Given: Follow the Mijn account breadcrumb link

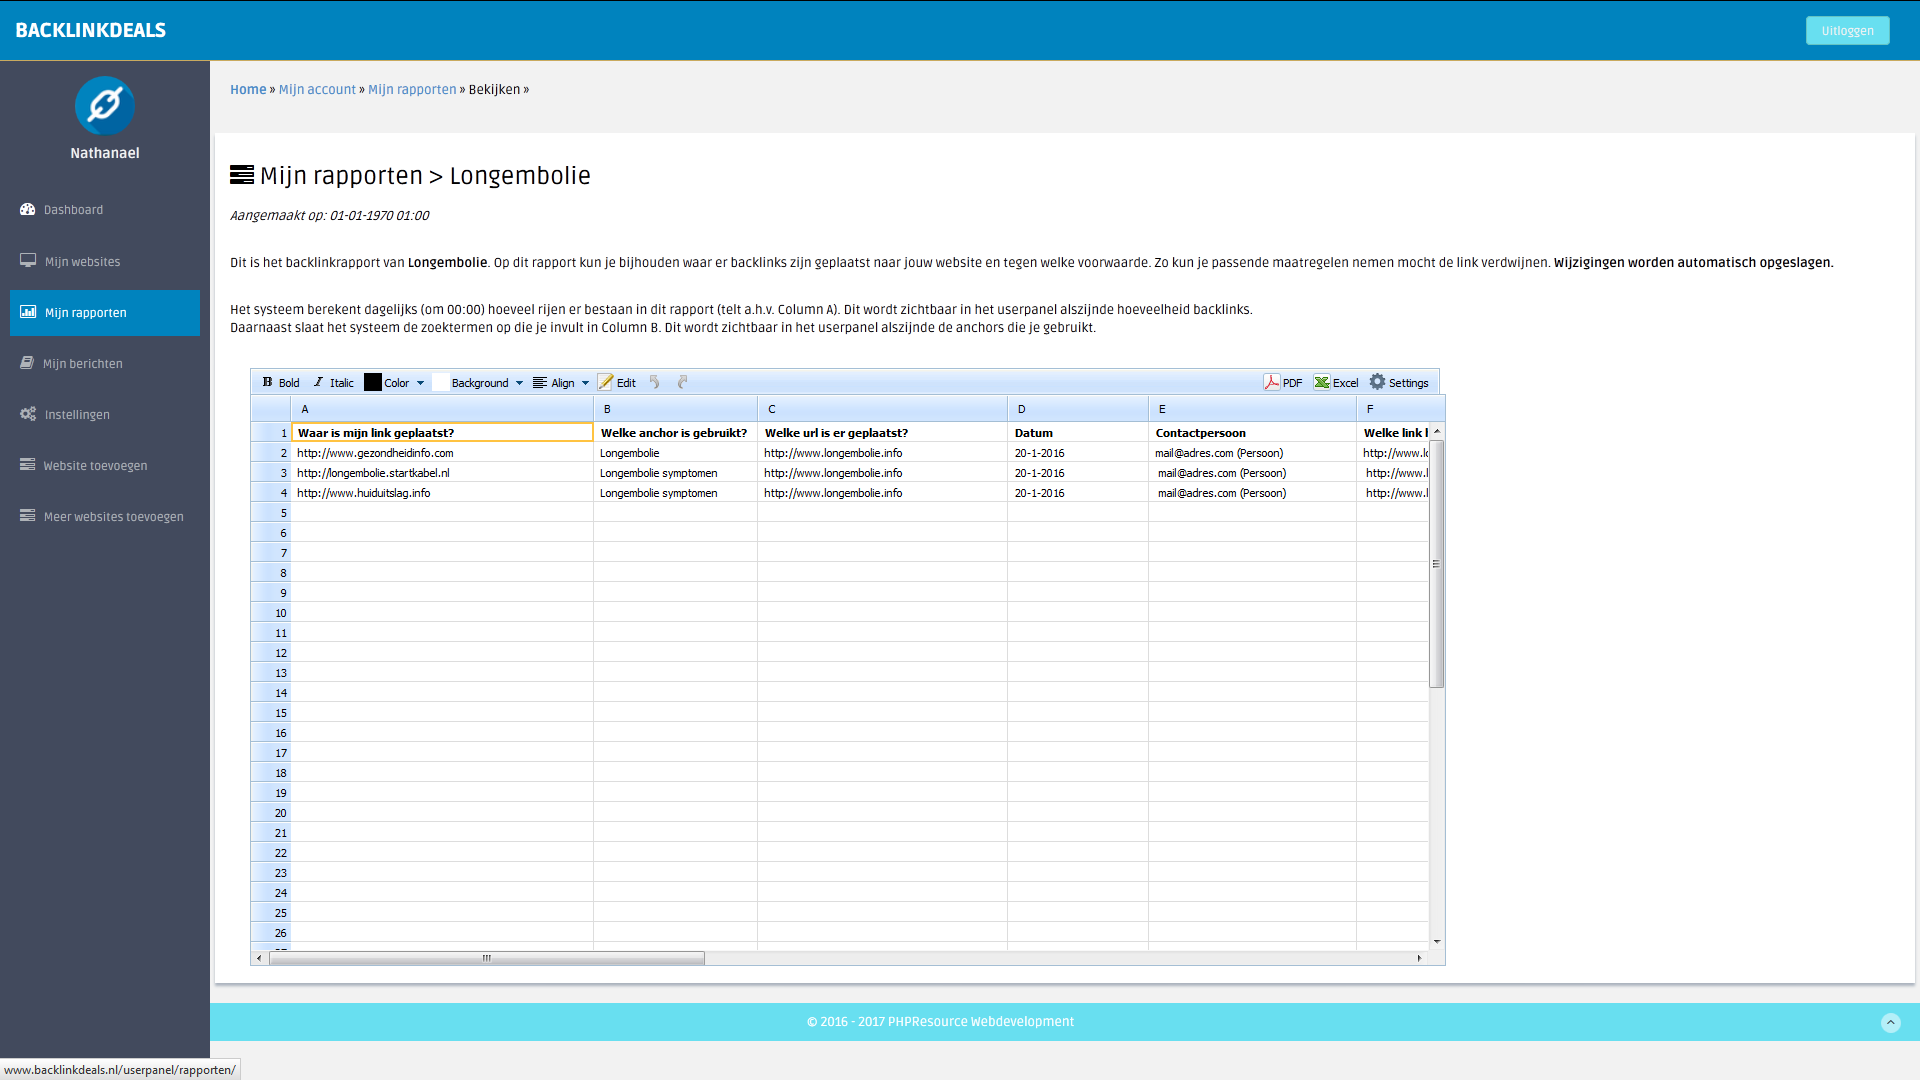Looking at the screenshot, I should point(317,89).
